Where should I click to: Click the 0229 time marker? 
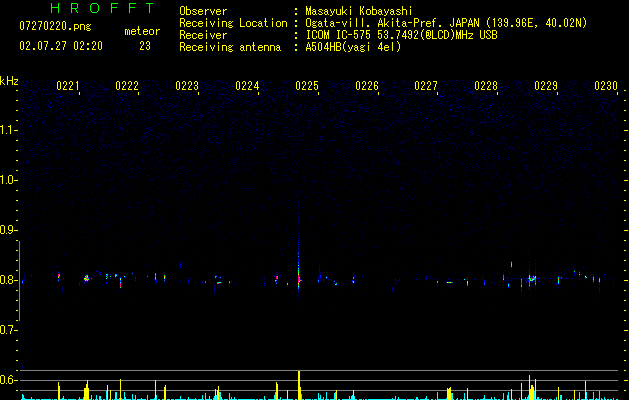coord(546,86)
